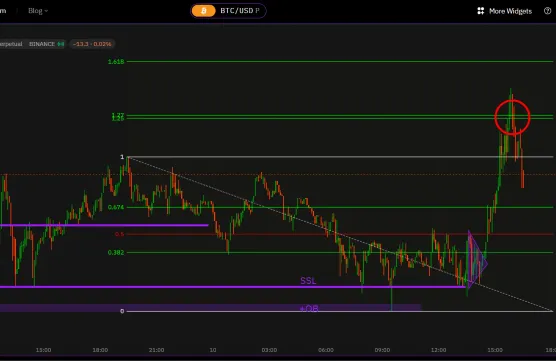Select the 0.674 Fibonacci level label
The height and width of the screenshot is (361, 556).
coord(116,207)
